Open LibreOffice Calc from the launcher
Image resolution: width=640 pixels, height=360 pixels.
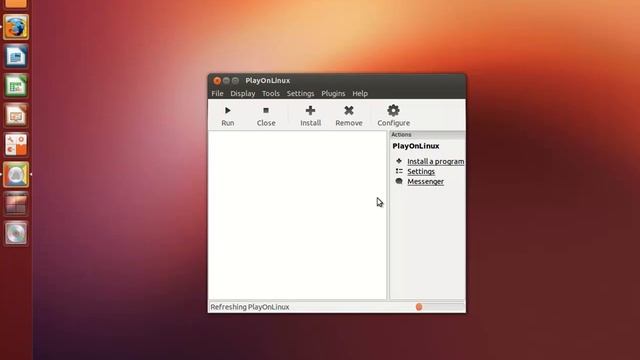(16, 86)
